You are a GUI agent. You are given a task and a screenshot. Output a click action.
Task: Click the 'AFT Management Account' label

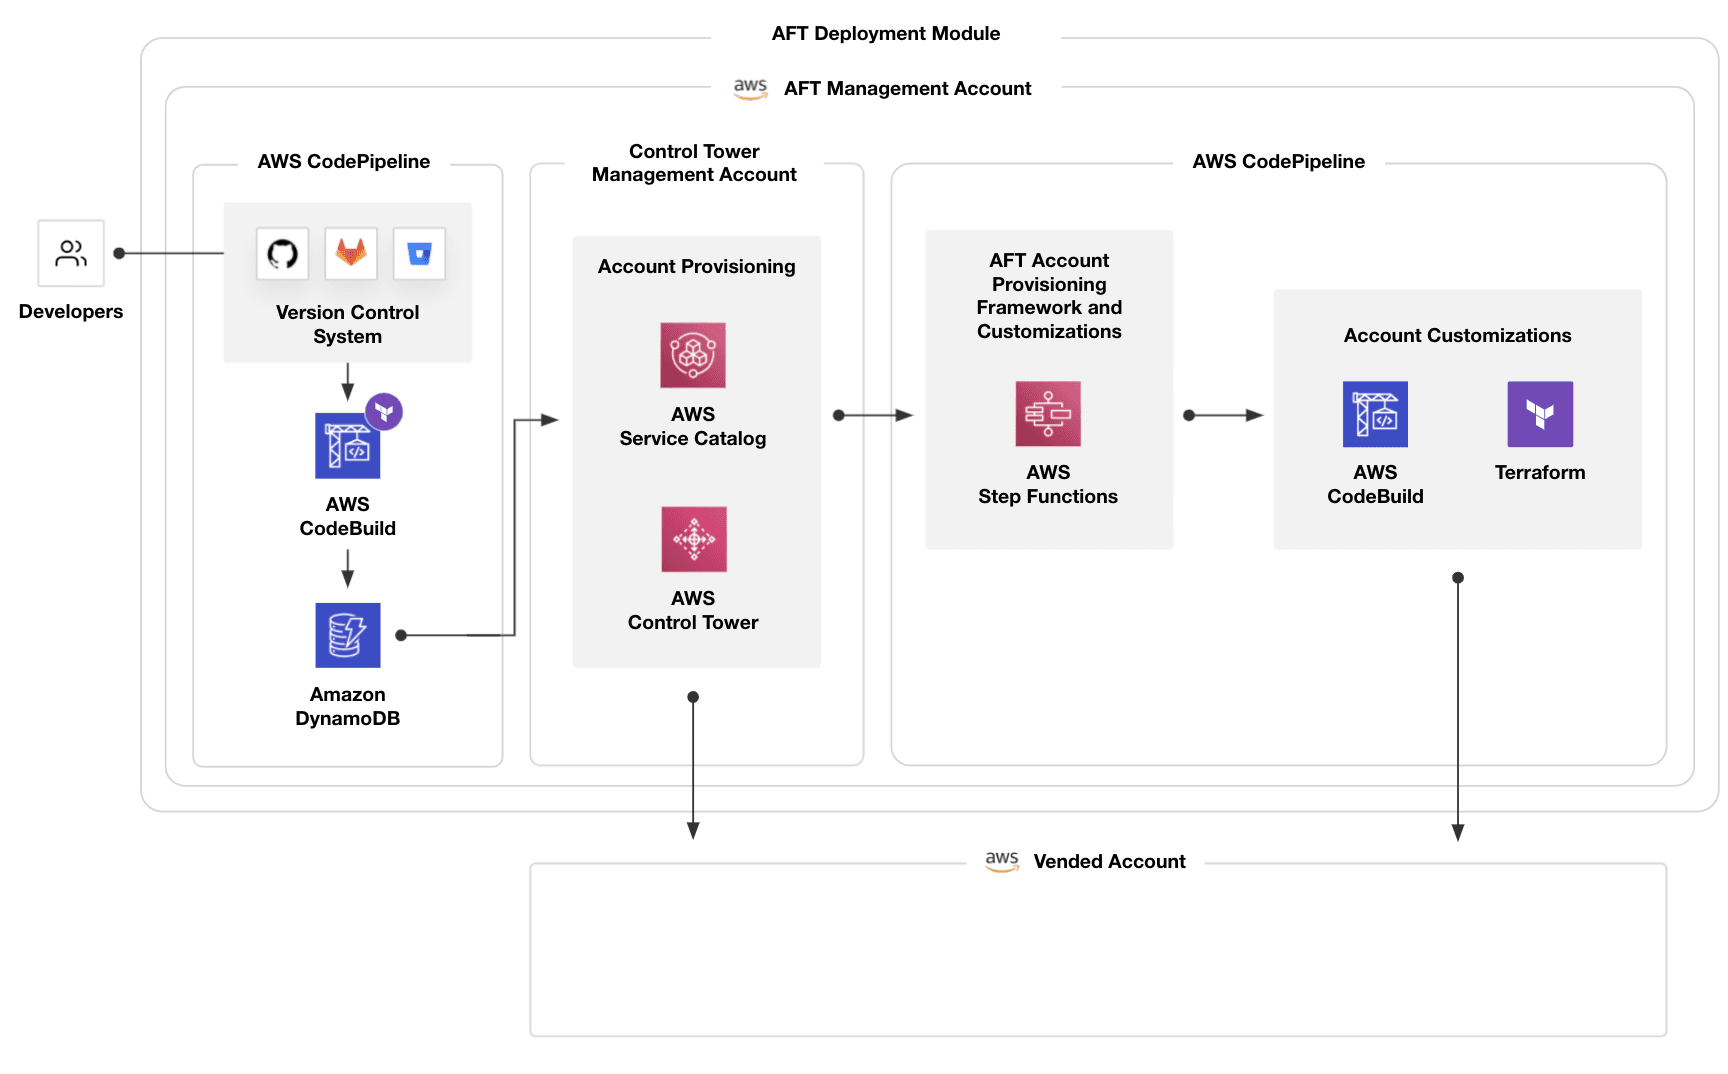tap(907, 88)
